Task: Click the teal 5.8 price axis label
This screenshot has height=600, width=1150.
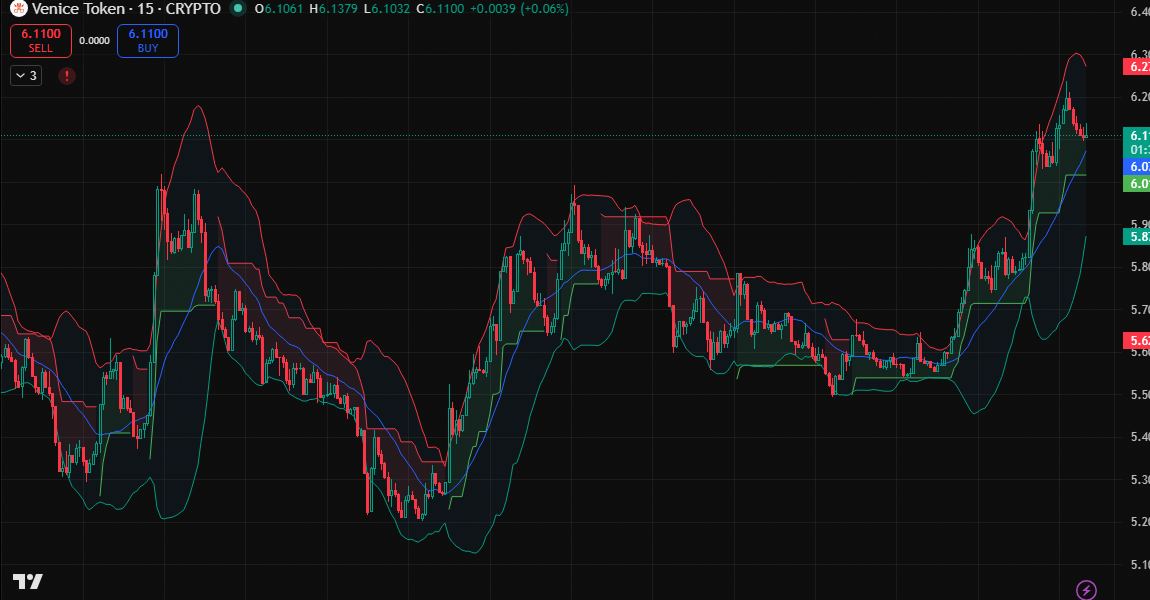Action: (1137, 236)
